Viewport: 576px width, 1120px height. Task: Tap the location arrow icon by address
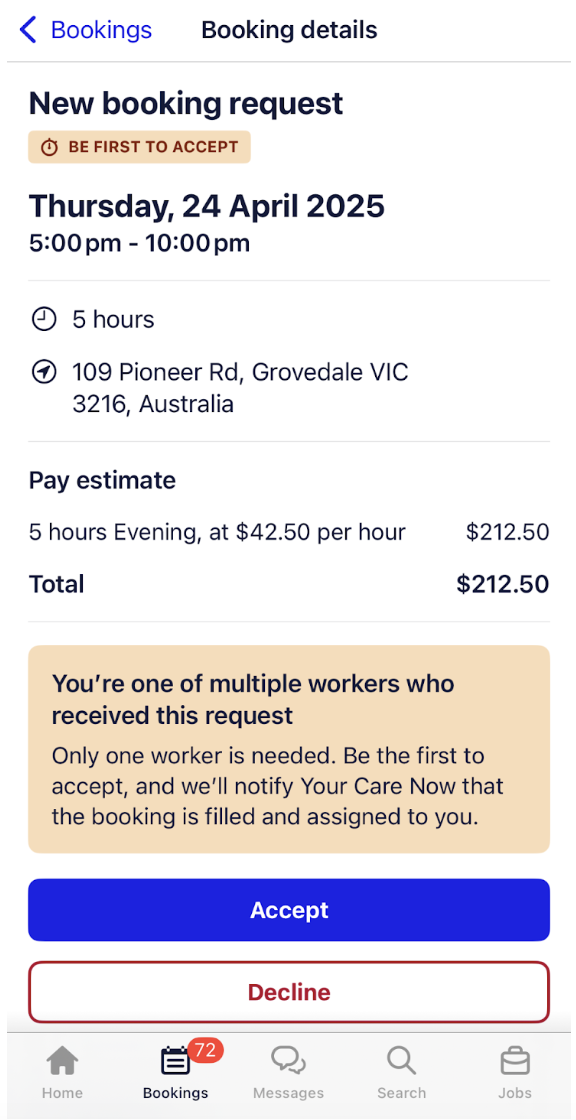(44, 373)
